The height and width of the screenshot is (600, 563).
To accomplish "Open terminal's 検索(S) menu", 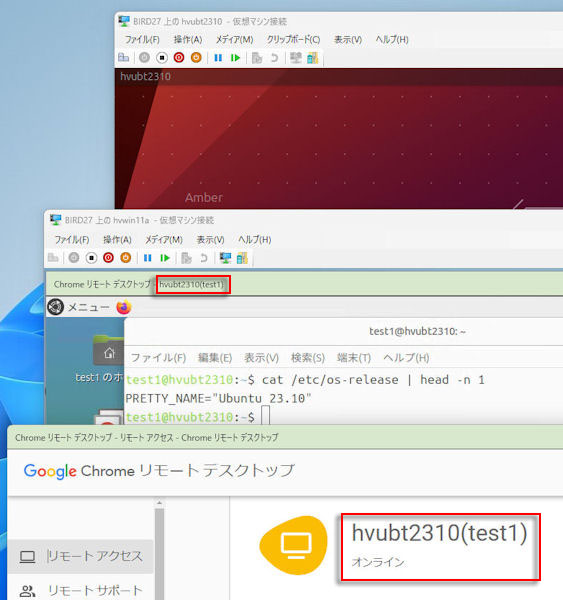I will [x=308, y=358].
